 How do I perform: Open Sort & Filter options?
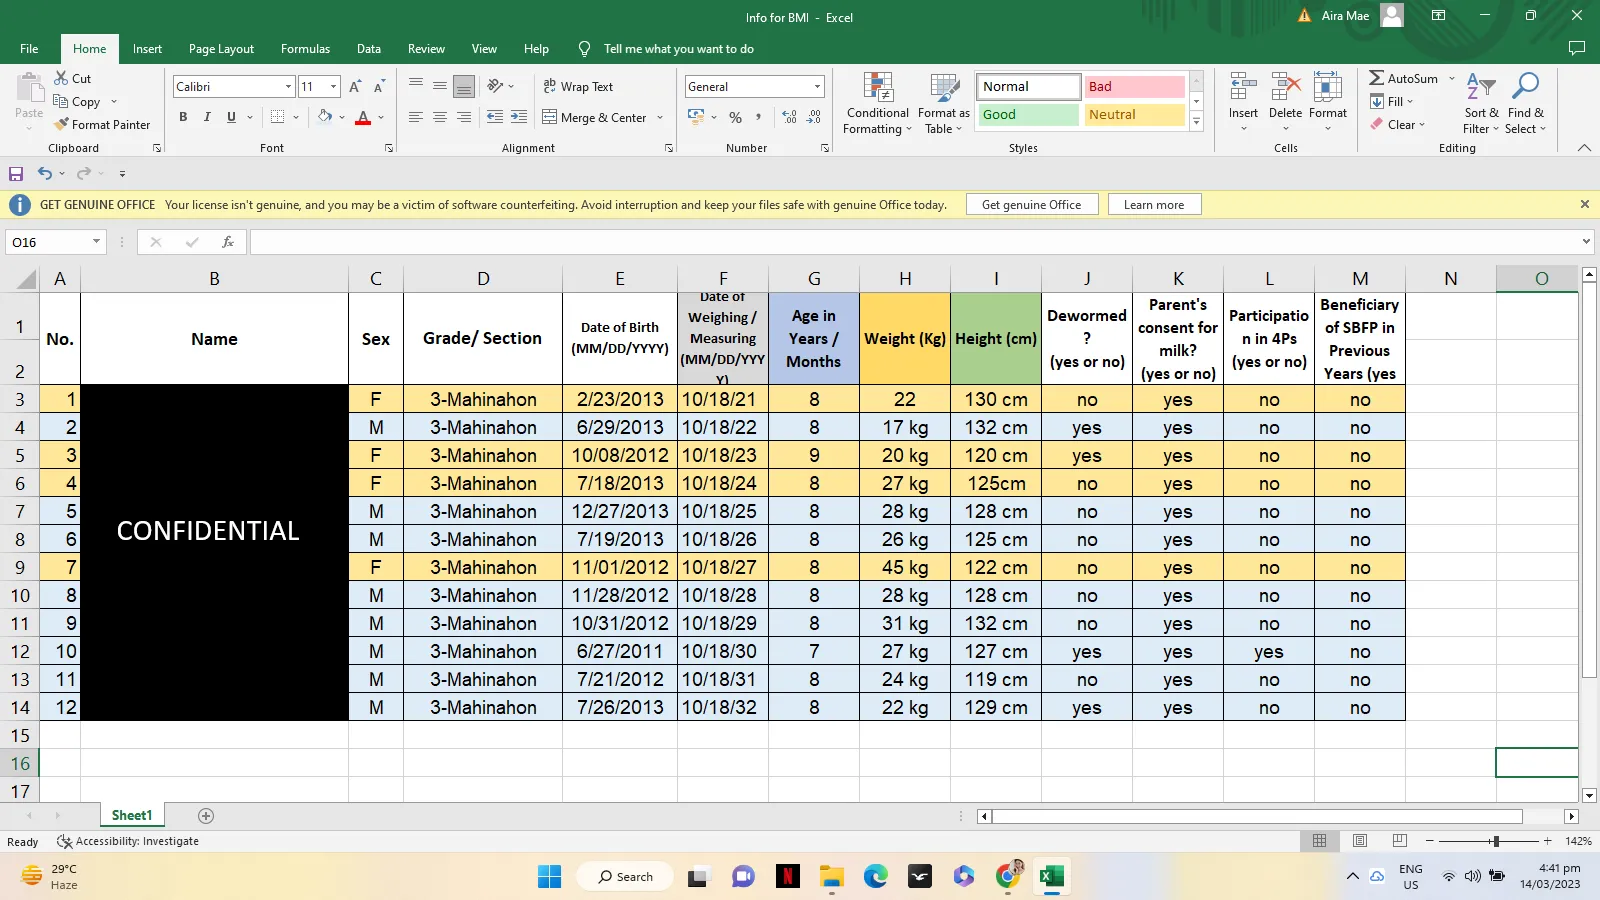[x=1481, y=104]
